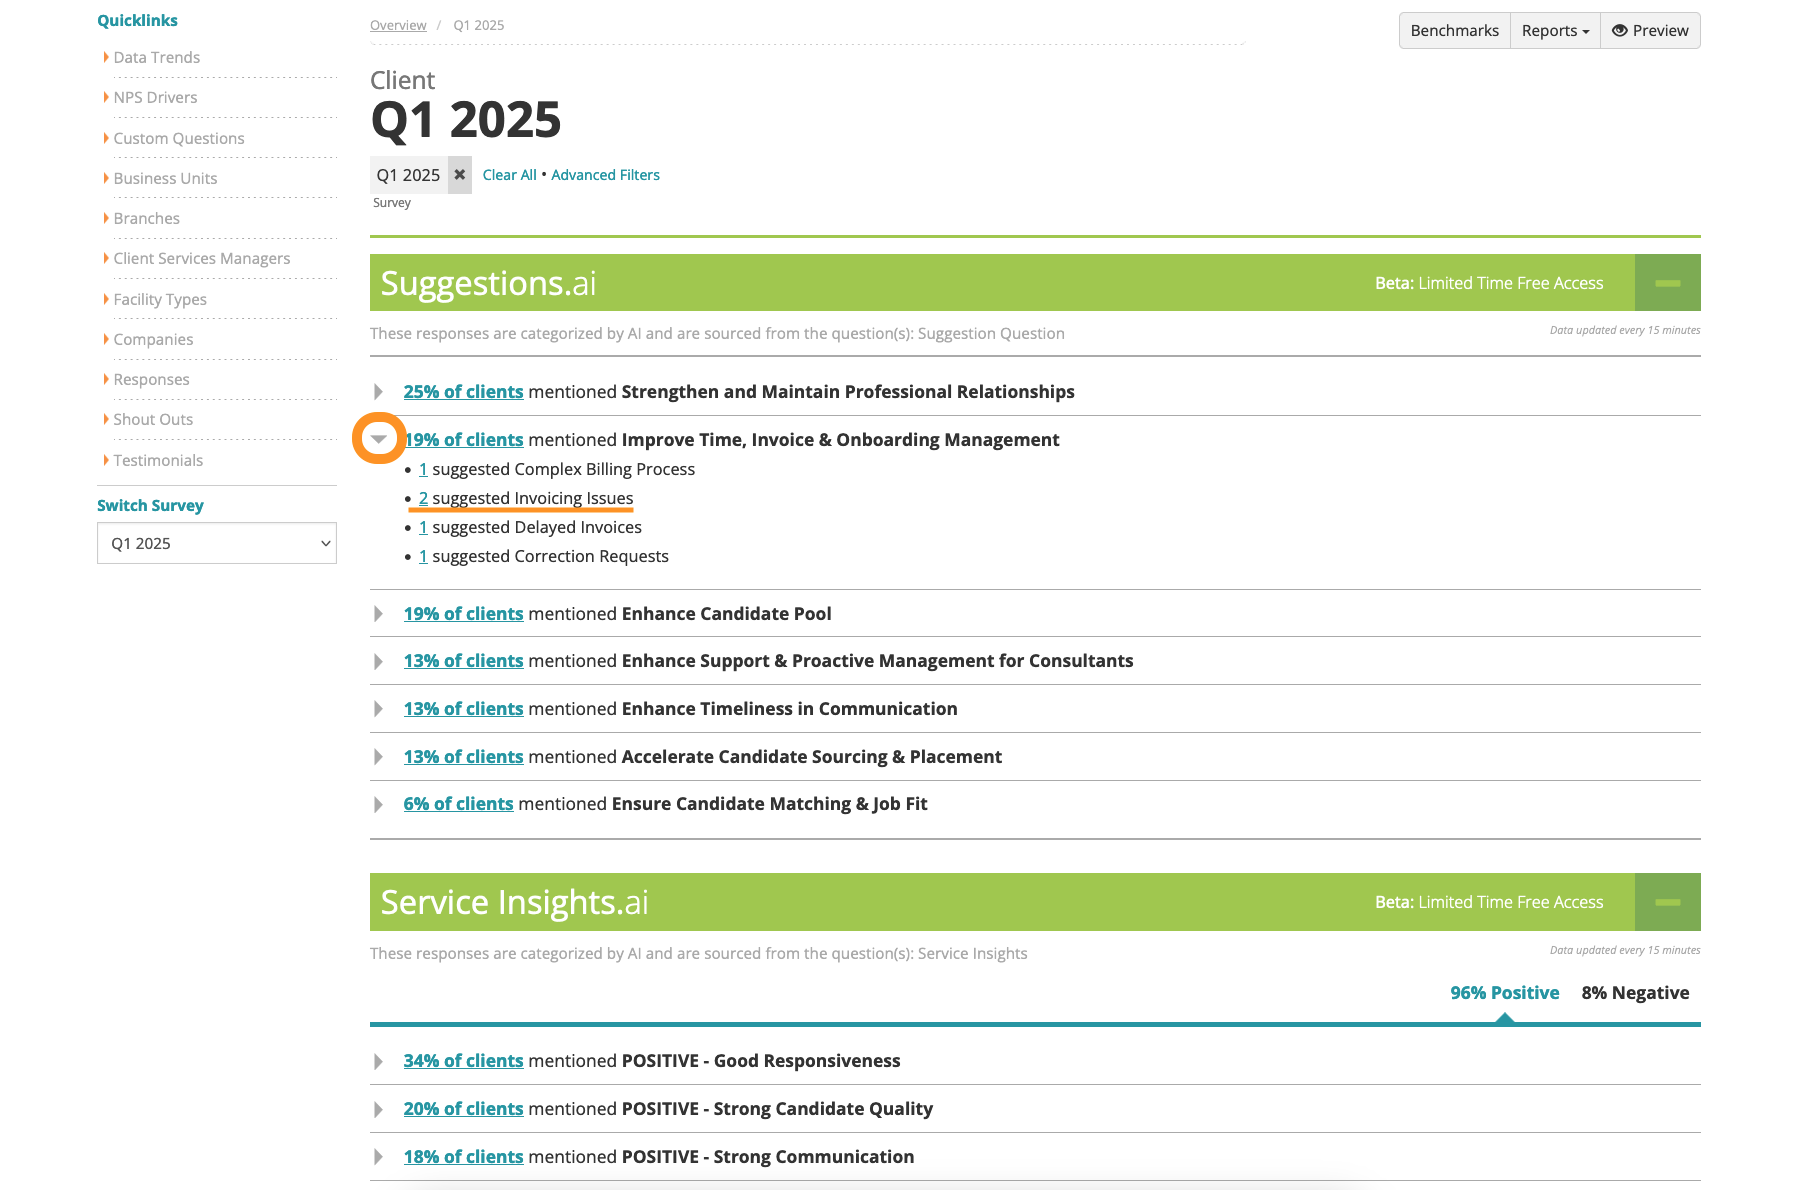This screenshot has width=1796, height=1190.
Task: Open the 2 suggested Invoicing Issues link
Action: coord(423,498)
